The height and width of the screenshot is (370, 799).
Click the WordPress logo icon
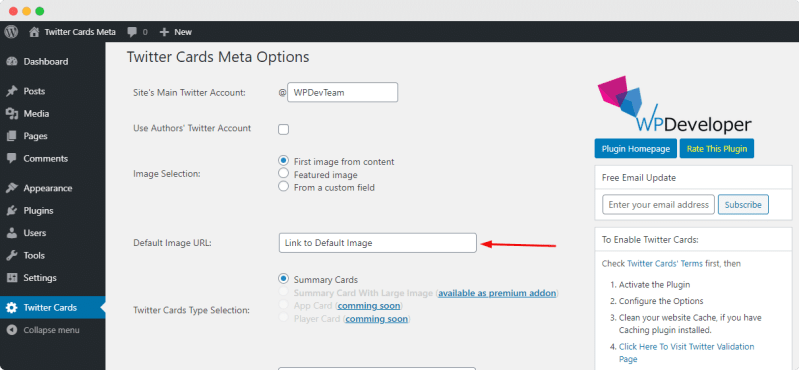tap(11, 32)
